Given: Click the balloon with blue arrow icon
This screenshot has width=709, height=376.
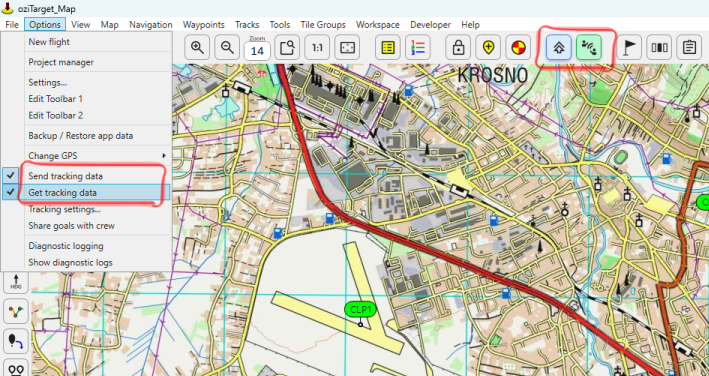Looking at the screenshot, I should click(16, 341).
